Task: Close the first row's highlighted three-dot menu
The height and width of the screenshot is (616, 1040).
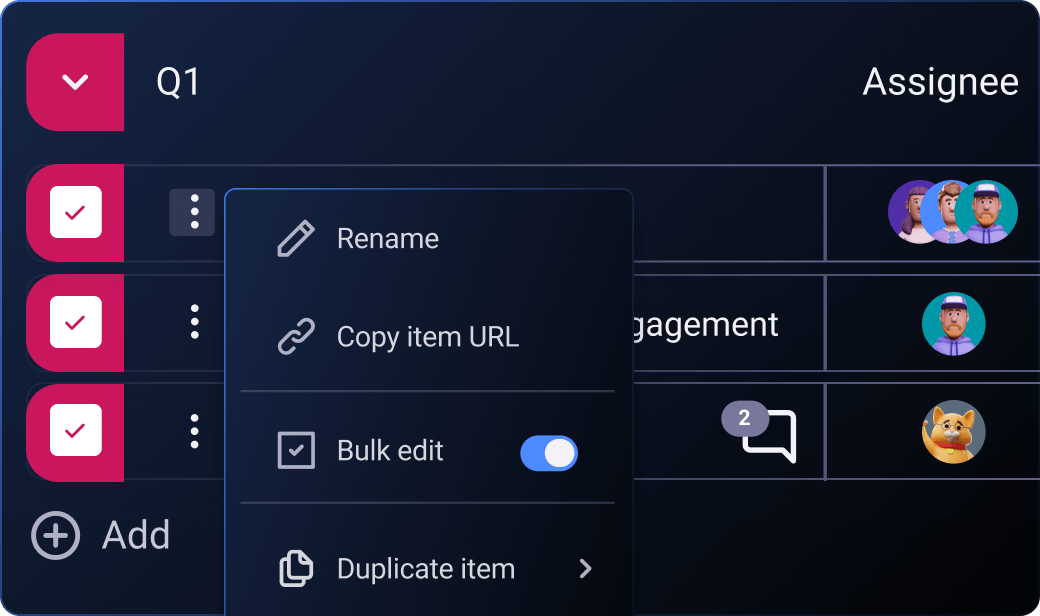Action: coord(192,212)
